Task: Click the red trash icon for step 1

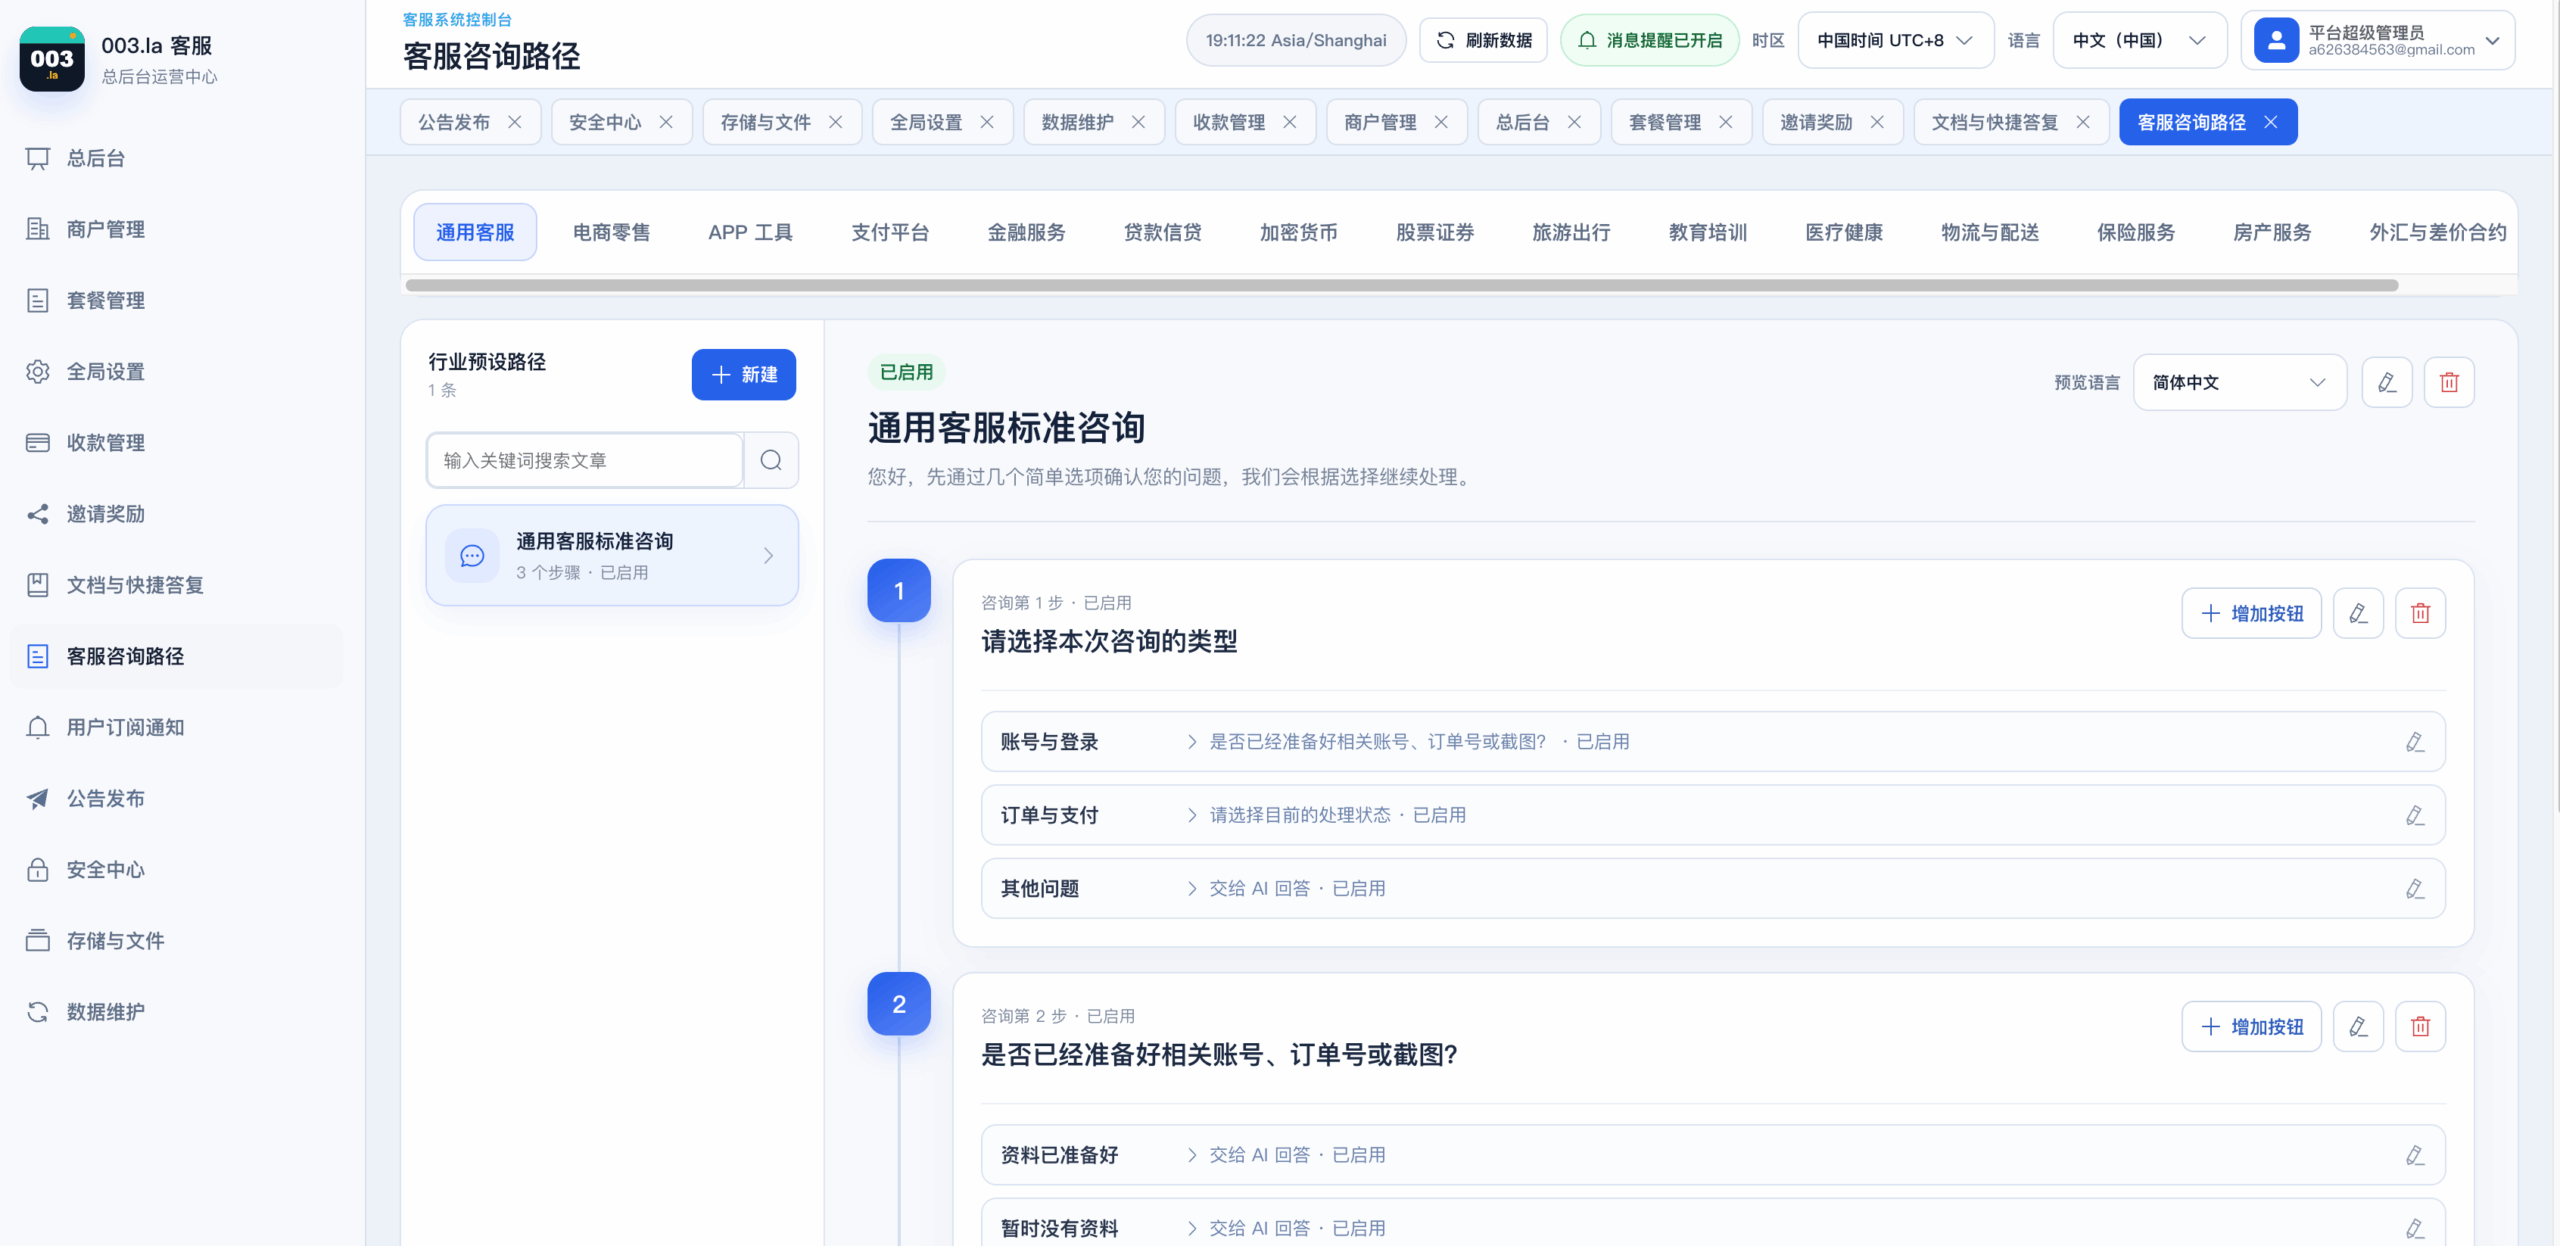Action: 2420,613
